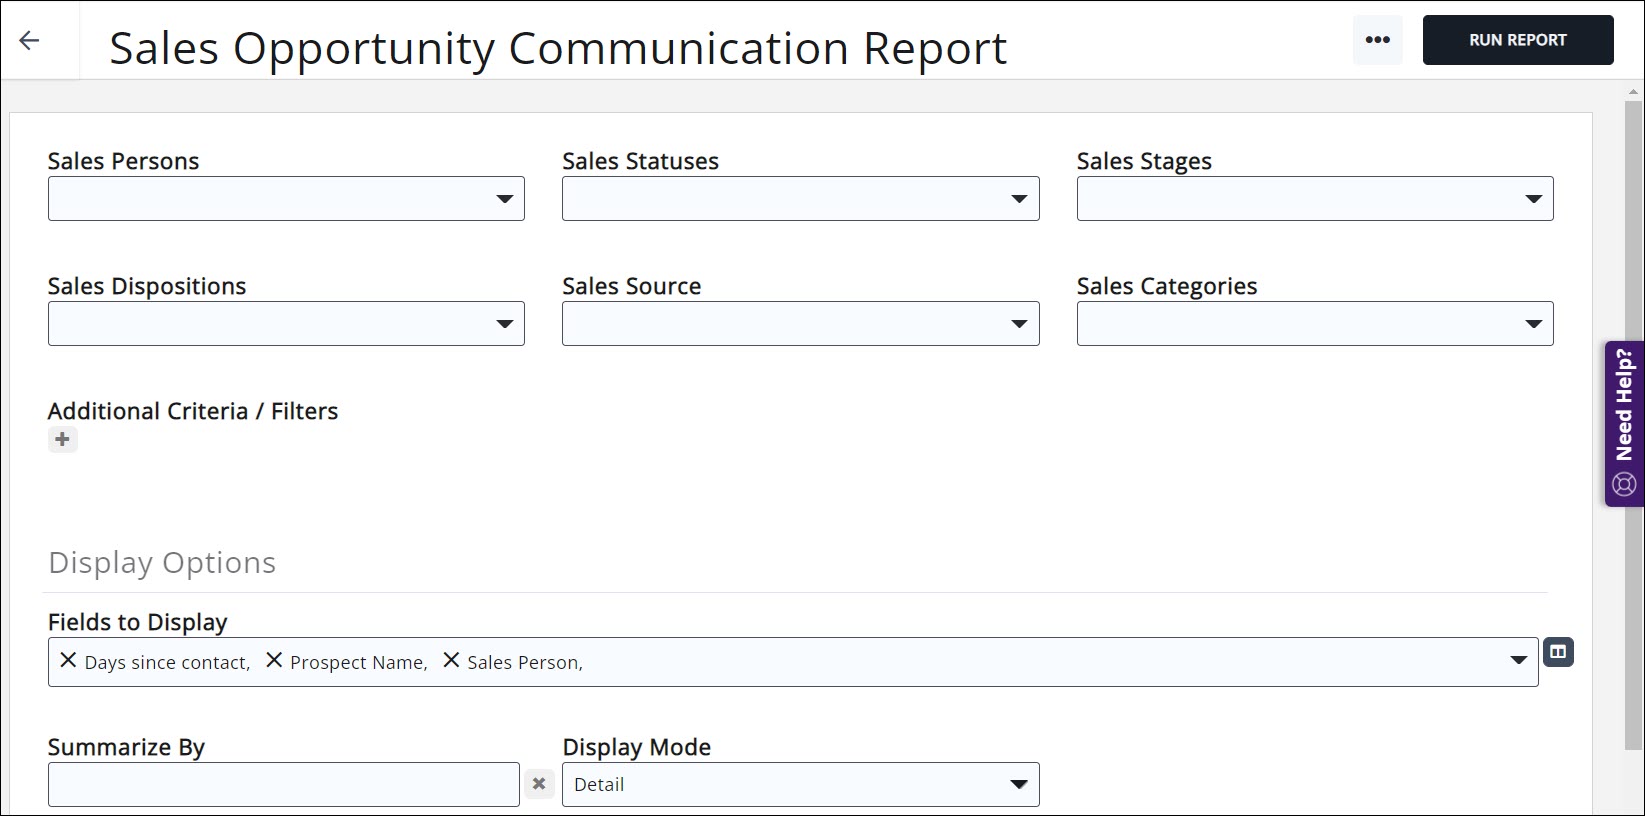
Task: Expand the Sales Statuses dropdown
Action: (800, 199)
